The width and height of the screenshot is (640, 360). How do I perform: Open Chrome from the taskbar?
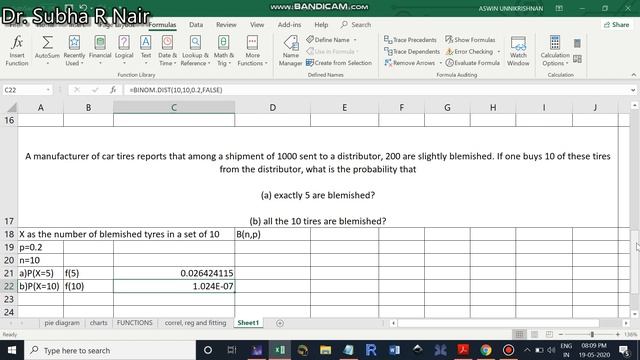pos(486,350)
